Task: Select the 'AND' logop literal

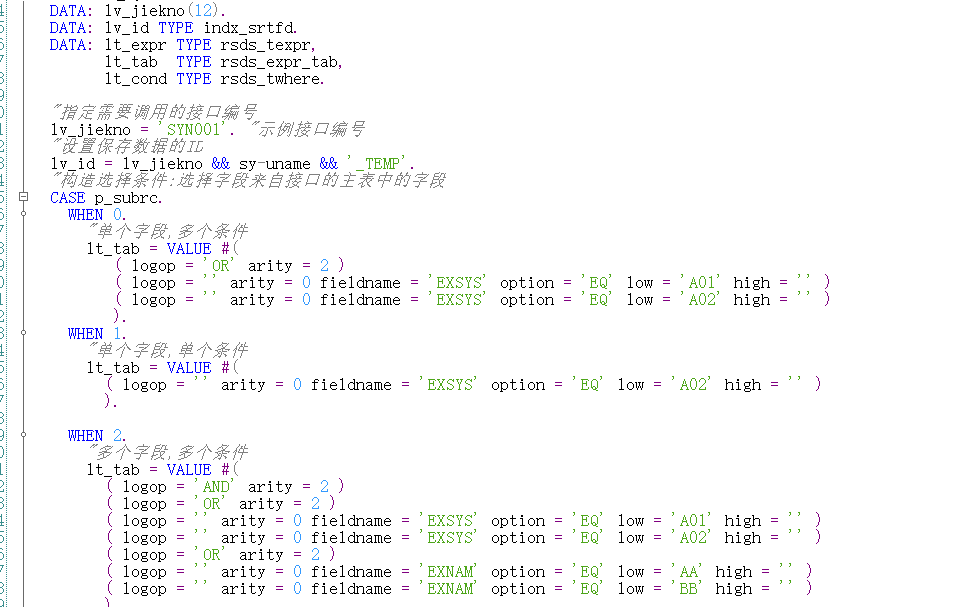Action: click(216, 487)
